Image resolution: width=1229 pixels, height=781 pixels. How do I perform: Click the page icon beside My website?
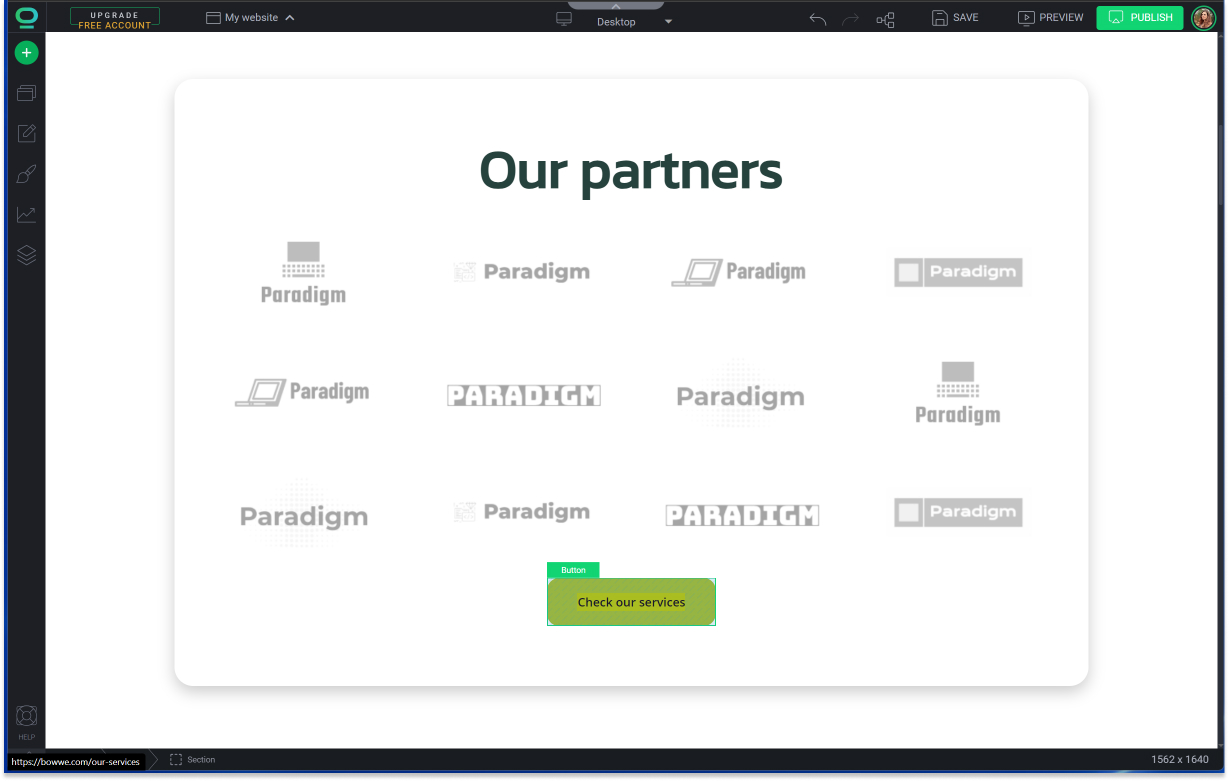[x=213, y=18]
